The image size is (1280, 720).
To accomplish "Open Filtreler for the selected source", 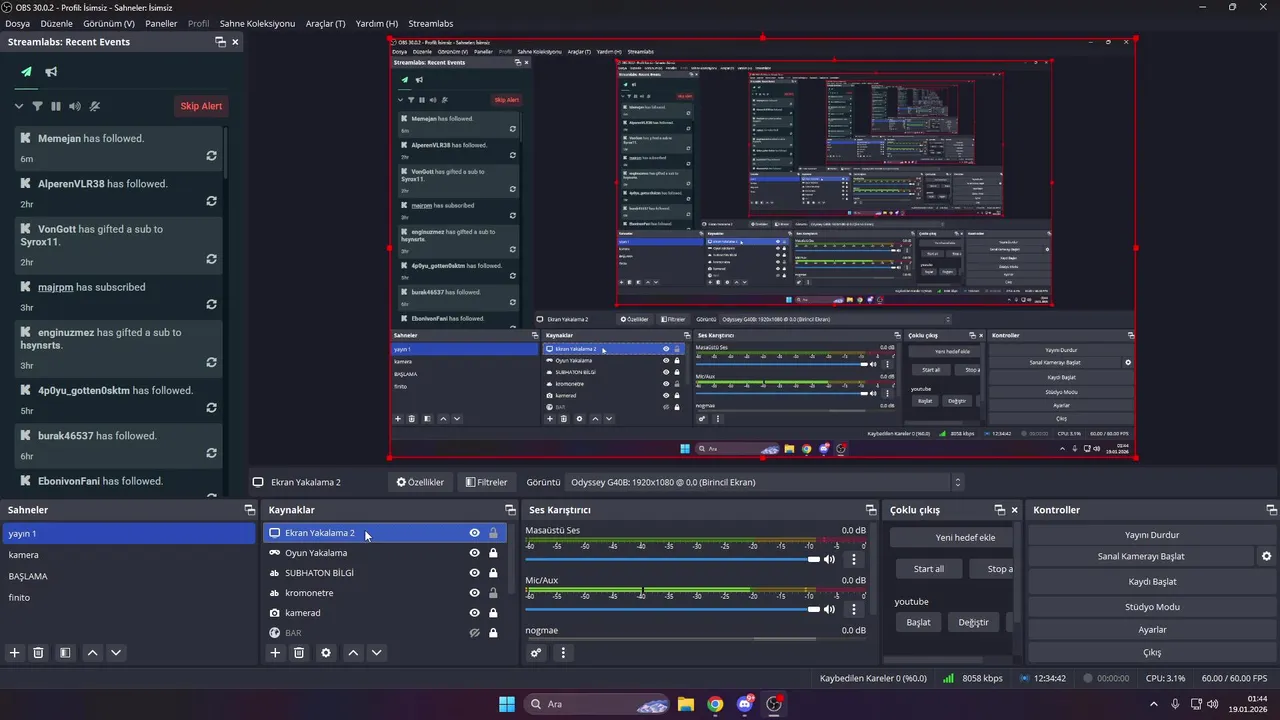I will point(487,482).
